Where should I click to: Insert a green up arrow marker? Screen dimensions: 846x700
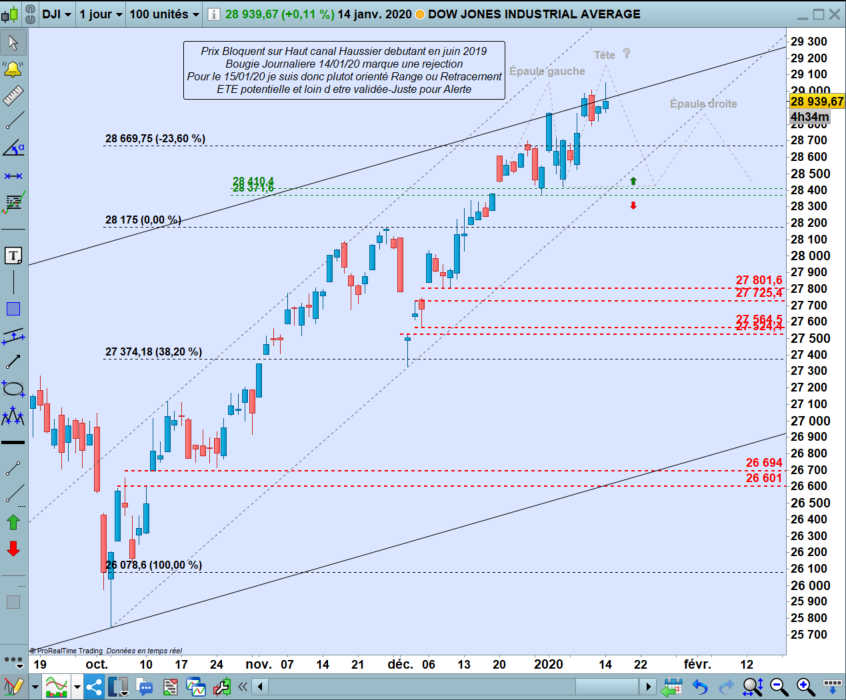[13, 522]
